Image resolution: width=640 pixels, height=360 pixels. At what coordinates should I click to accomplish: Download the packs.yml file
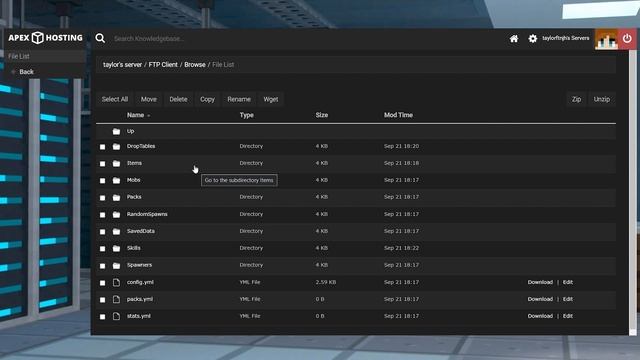540,299
